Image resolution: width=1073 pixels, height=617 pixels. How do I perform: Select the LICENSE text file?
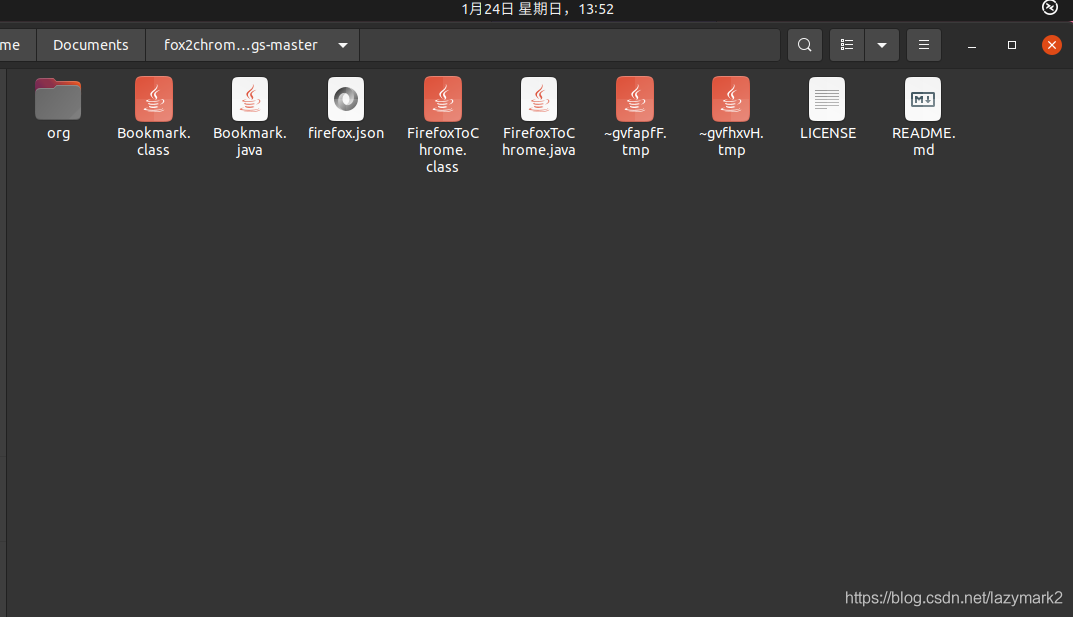pyautogui.click(x=827, y=100)
